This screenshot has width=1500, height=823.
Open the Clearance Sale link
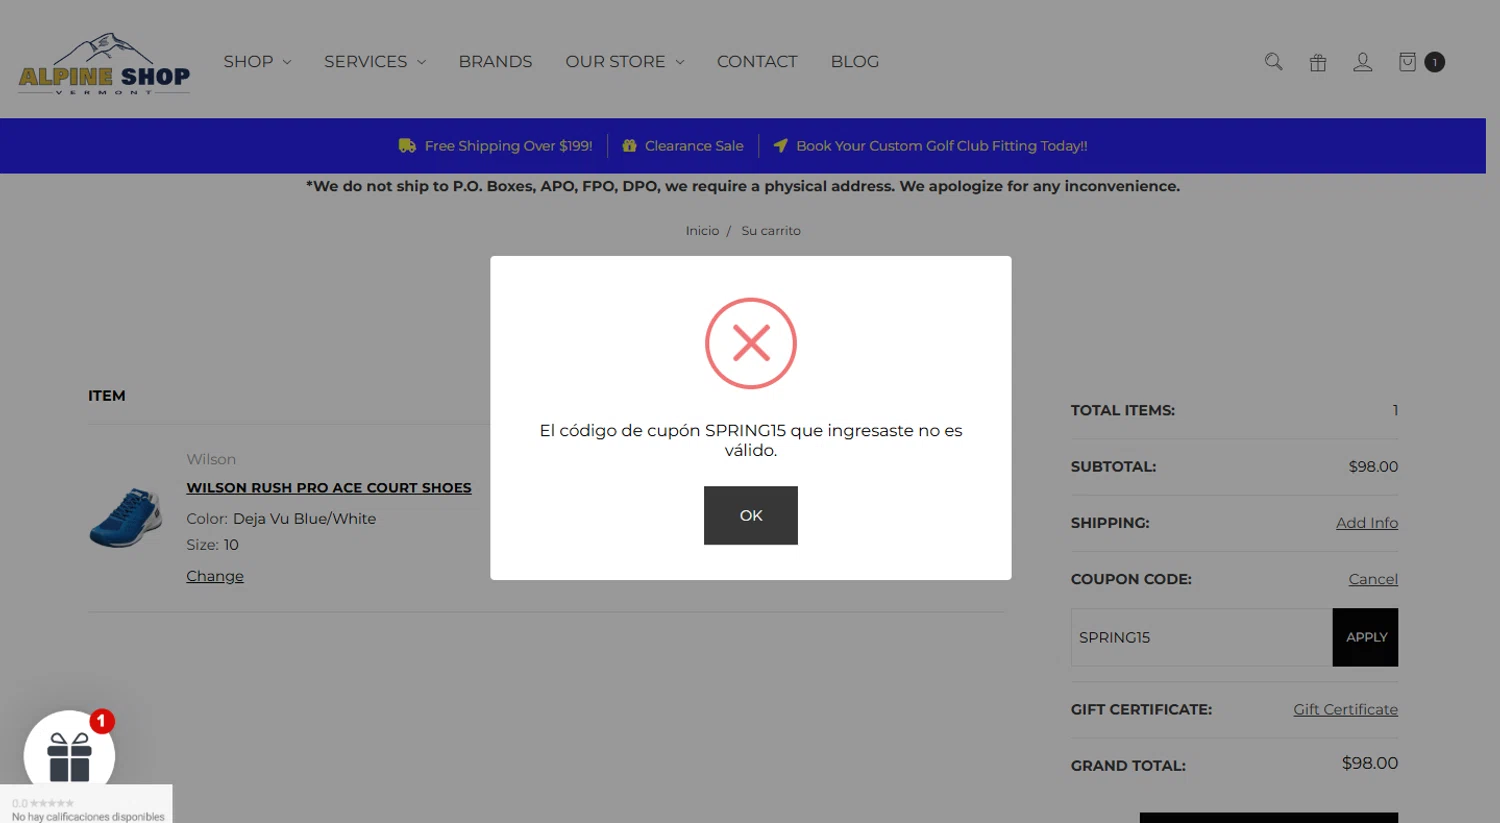point(694,146)
